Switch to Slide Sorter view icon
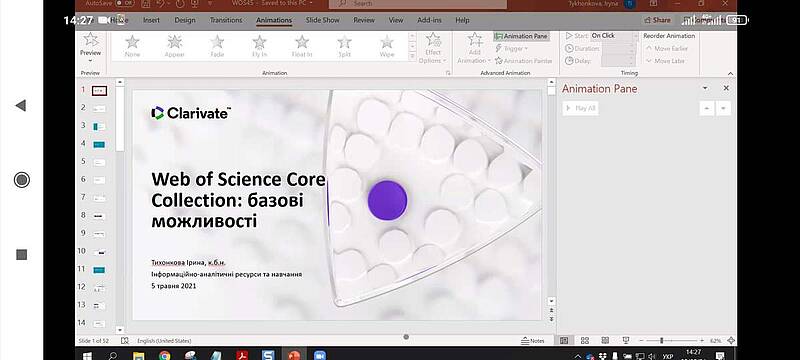 pos(585,341)
